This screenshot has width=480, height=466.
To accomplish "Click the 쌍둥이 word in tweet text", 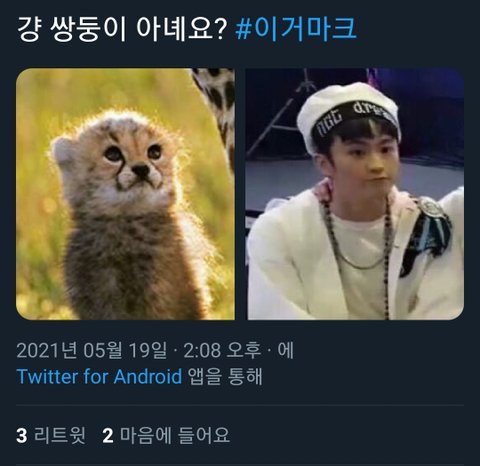I will point(88,29).
